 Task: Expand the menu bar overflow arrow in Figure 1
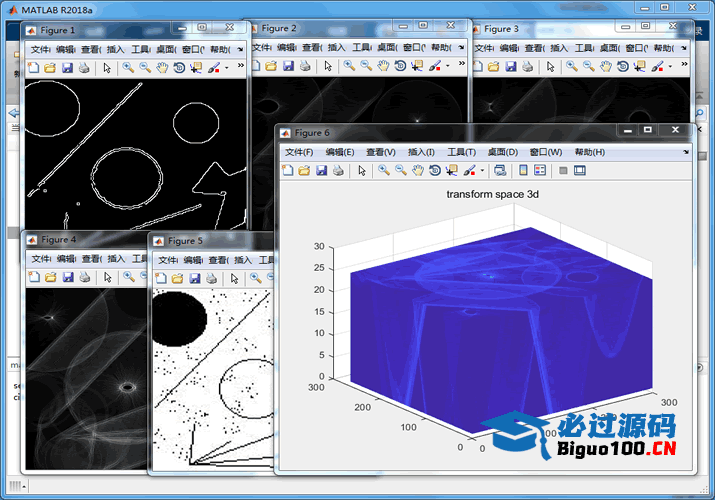[x=239, y=48]
